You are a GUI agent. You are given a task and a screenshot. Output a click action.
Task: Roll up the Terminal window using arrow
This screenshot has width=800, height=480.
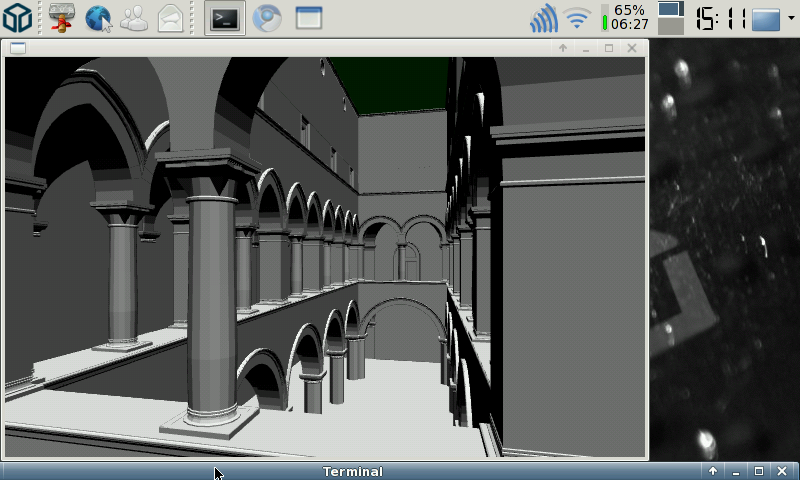pos(713,471)
